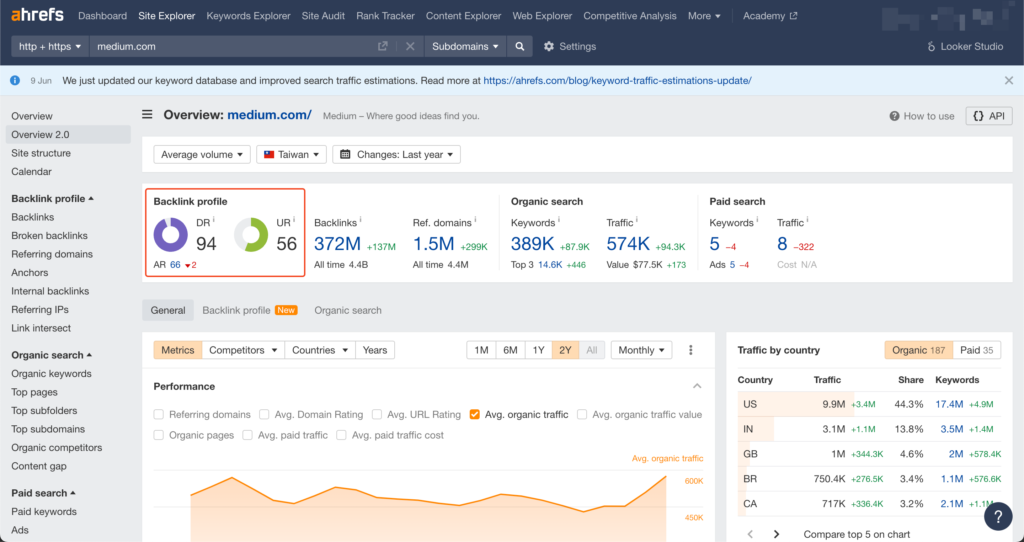Screen dimensions: 1024x542
Task: Enable Referring domains checkbox
Action: (159, 414)
